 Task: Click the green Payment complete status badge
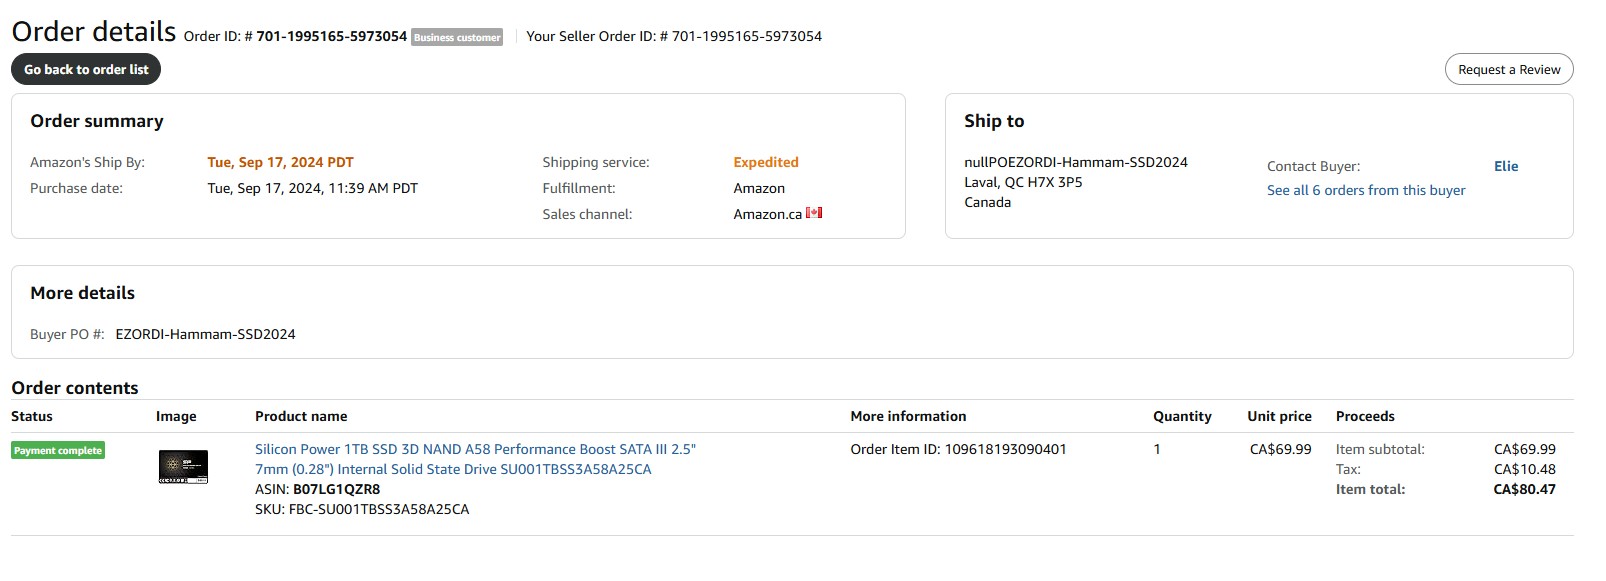tap(58, 450)
